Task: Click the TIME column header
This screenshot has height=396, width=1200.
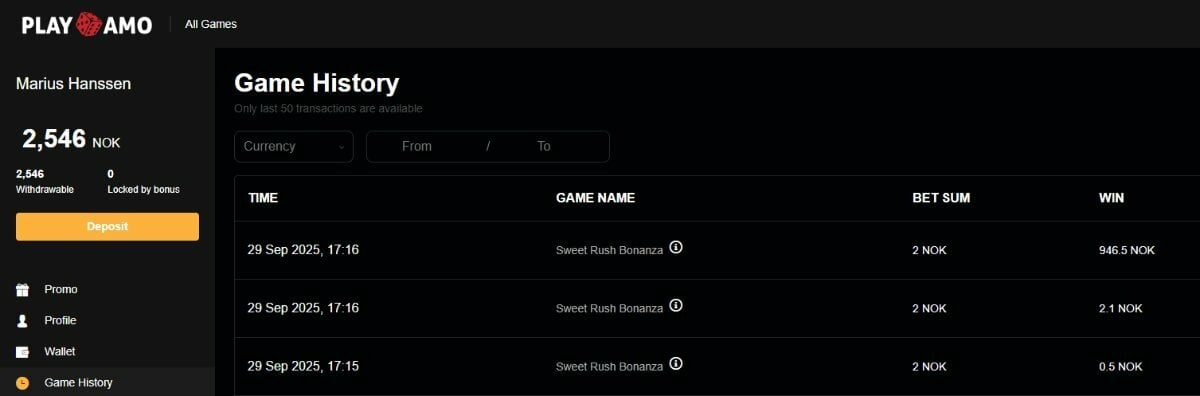Action: point(263,198)
